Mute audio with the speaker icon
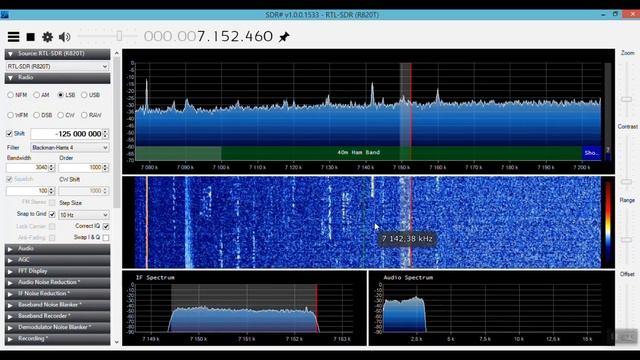This screenshot has height=360, width=640. tap(64, 37)
